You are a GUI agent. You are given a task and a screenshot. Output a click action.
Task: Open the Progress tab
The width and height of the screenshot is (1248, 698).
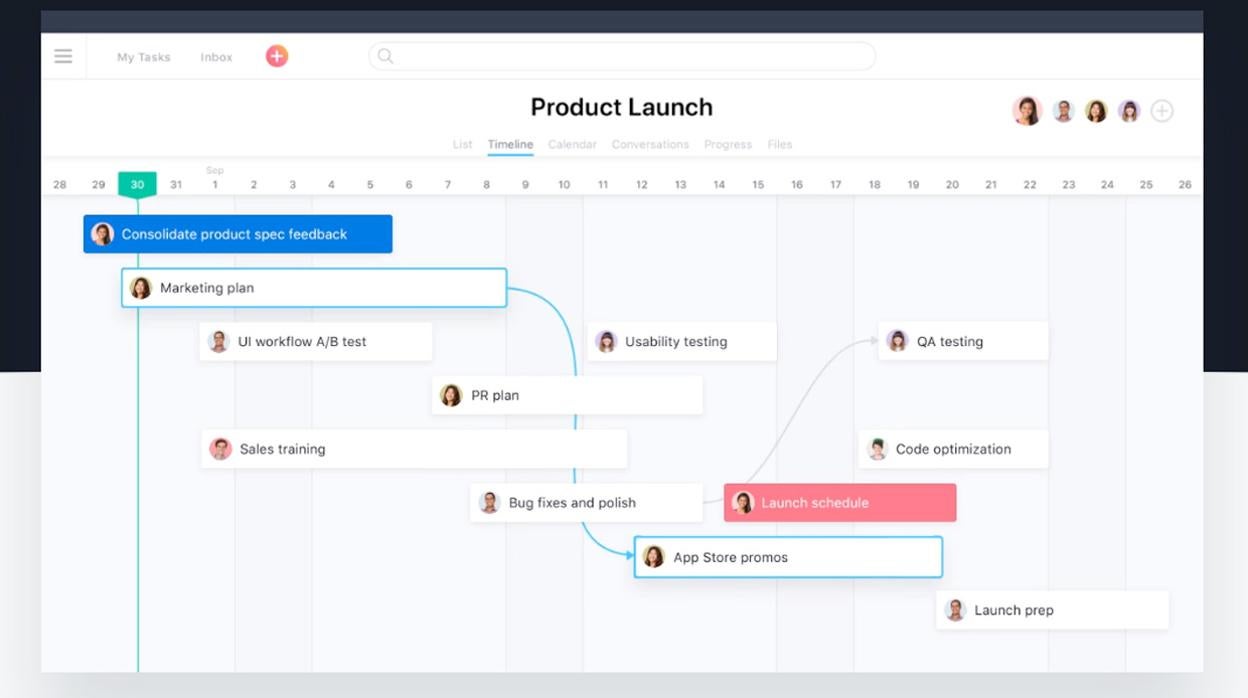click(728, 144)
